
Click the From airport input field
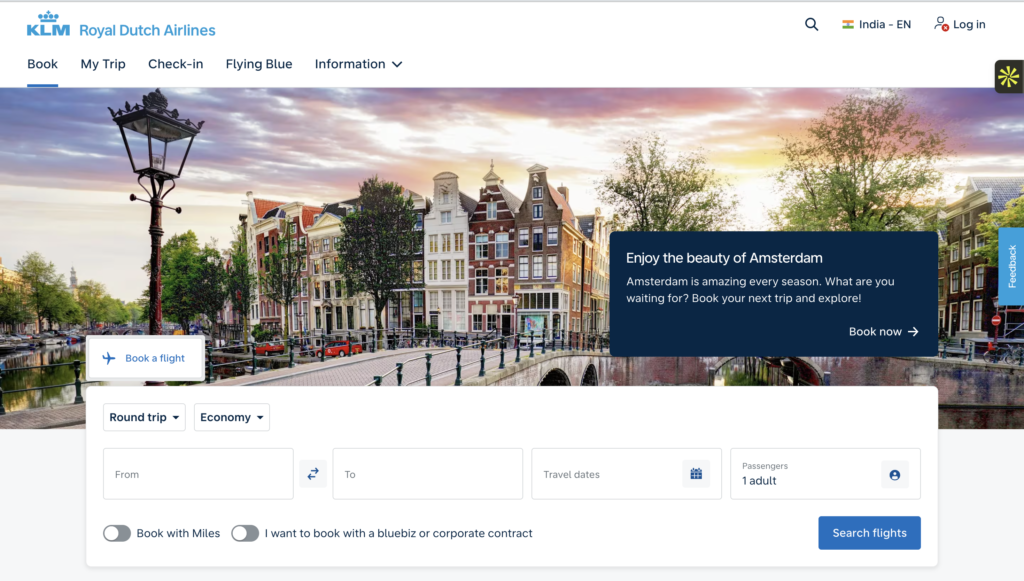point(198,474)
